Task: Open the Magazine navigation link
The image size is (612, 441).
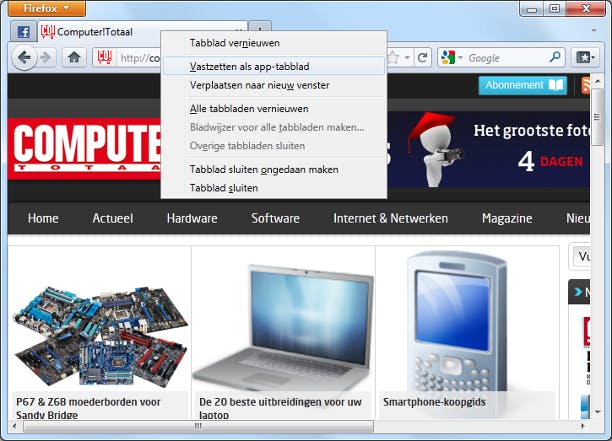Action: coord(507,218)
